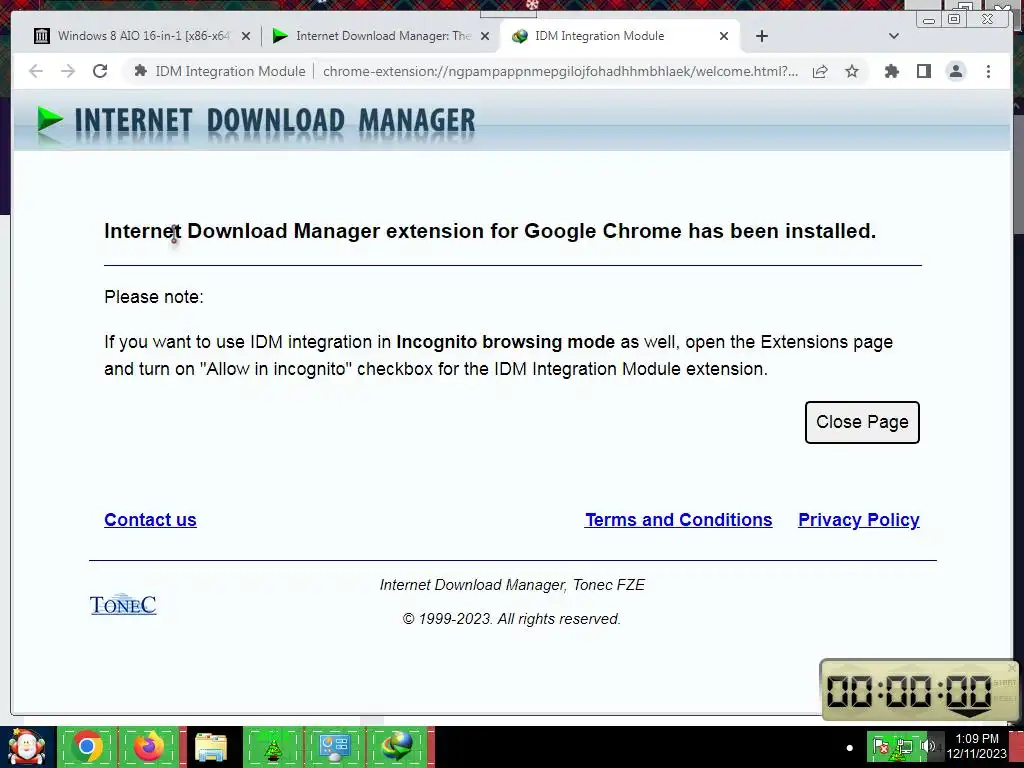This screenshot has height=768, width=1024.
Task: Close the Windows 8 AIO 16-in-1 tab
Action: click(246, 37)
